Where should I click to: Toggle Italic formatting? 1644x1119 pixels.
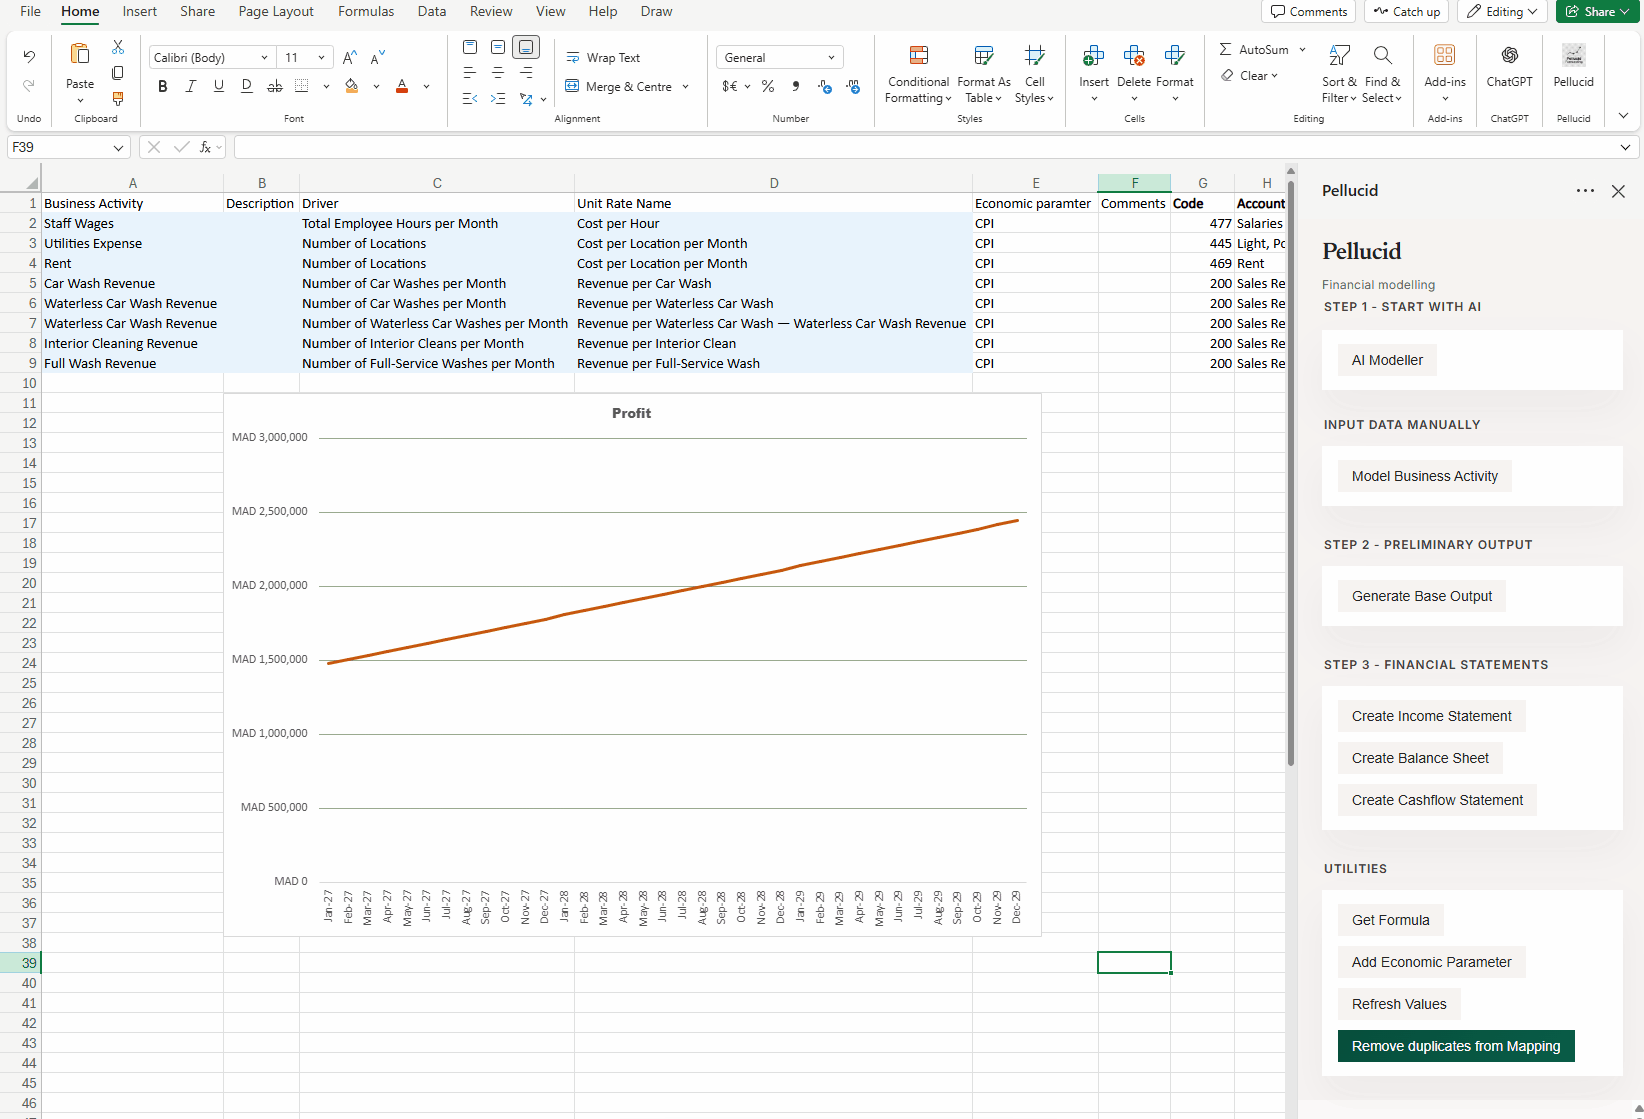pyautogui.click(x=191, y=87)
